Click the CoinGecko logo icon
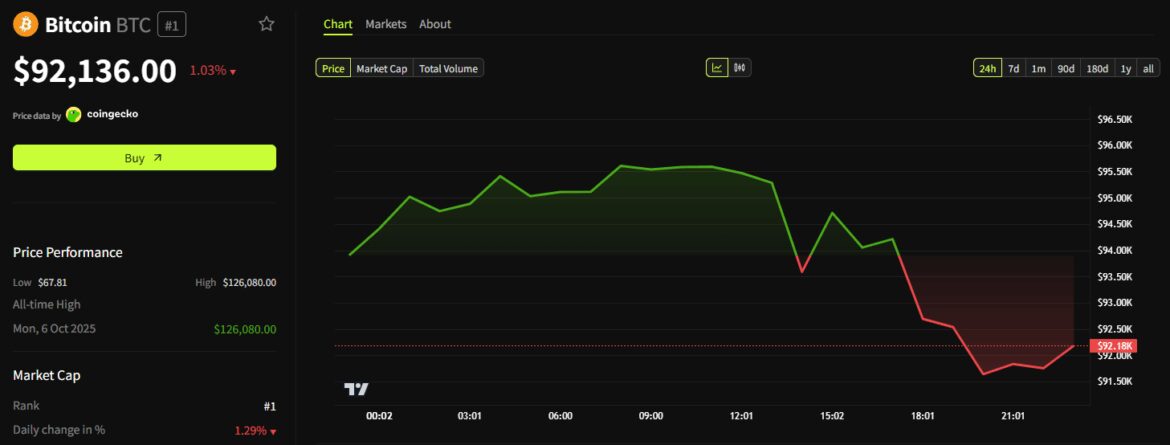Screen dimensions: 1170x445 click(74, 114)
